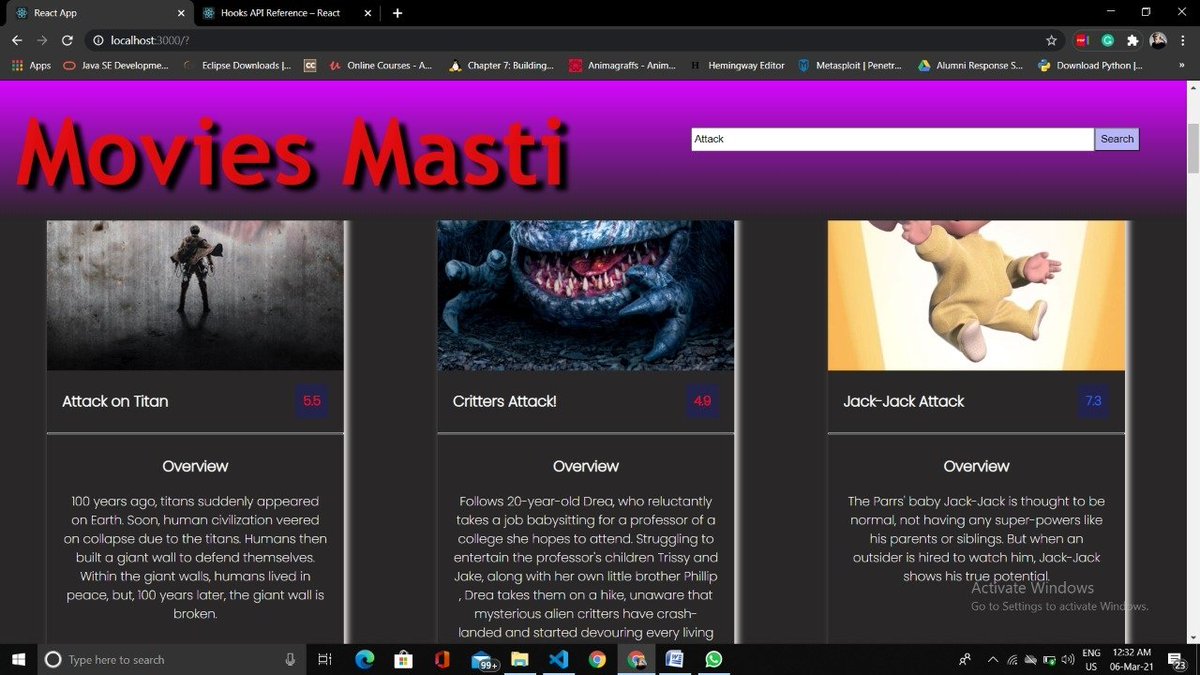Image resolution: width=1200 pixels, height=675 pixels.
Task: Click the Search button
Action: point(1117,139)
